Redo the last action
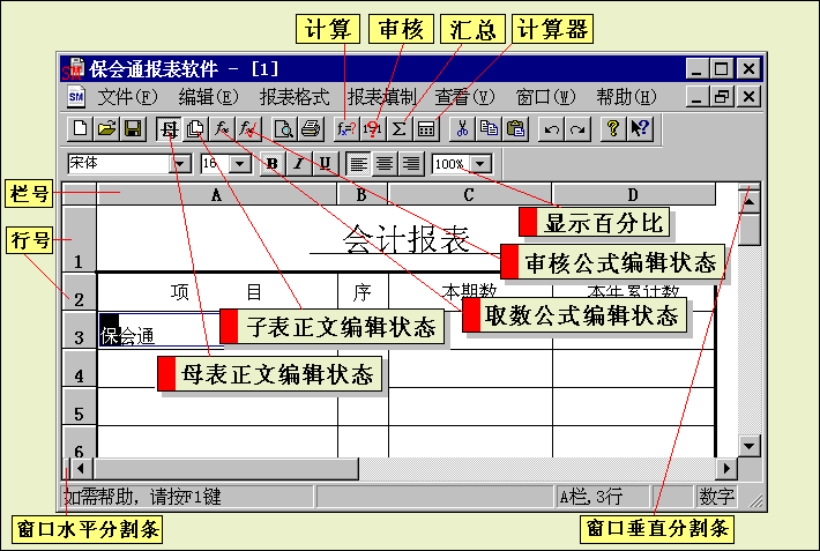 (x=577, y=129)
